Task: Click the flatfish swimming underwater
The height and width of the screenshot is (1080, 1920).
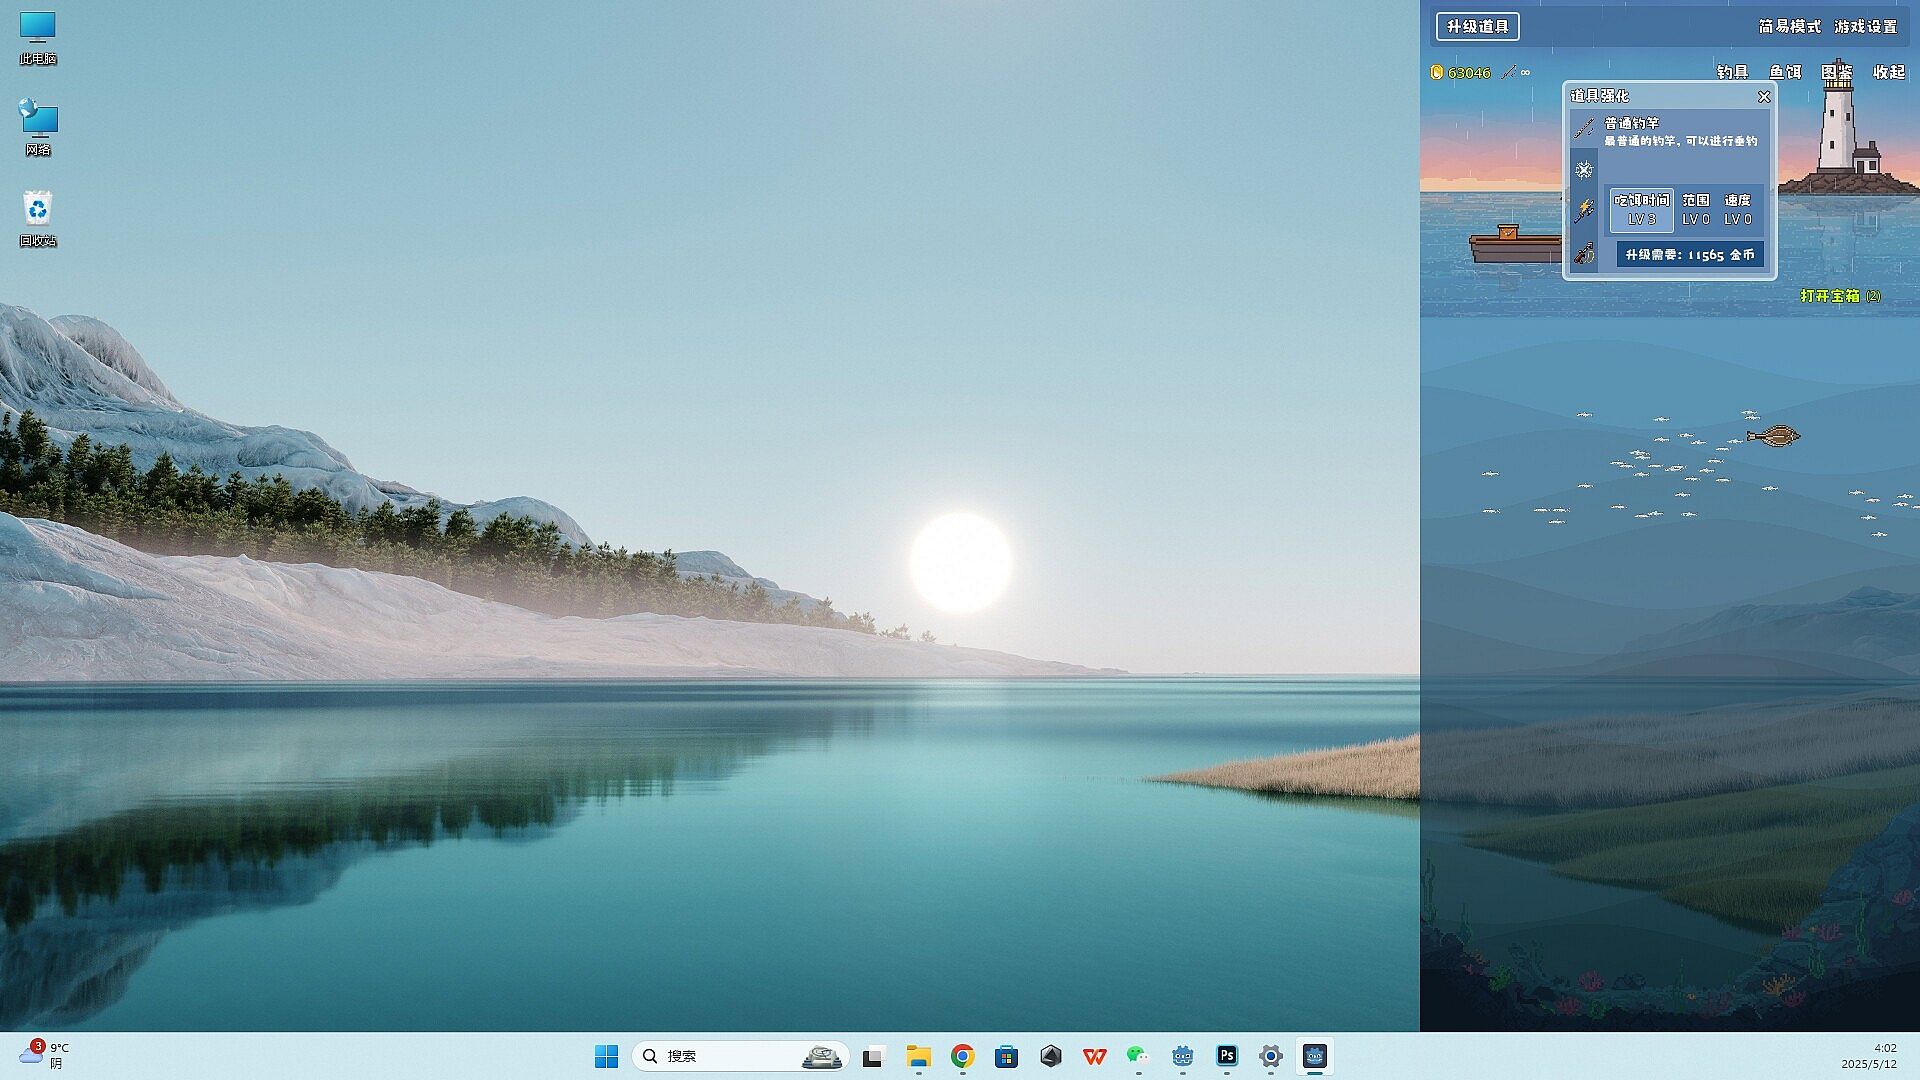Action: tap(1774, 435)
